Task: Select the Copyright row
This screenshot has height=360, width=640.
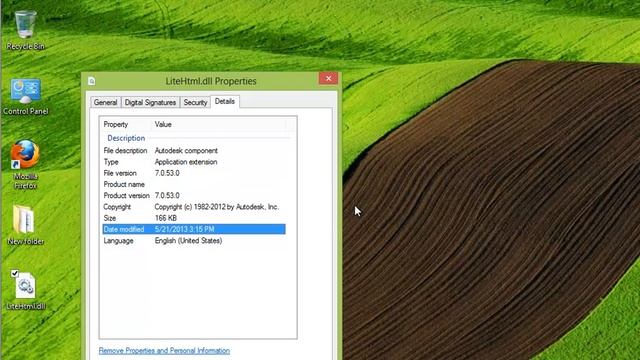Action: 194,207
